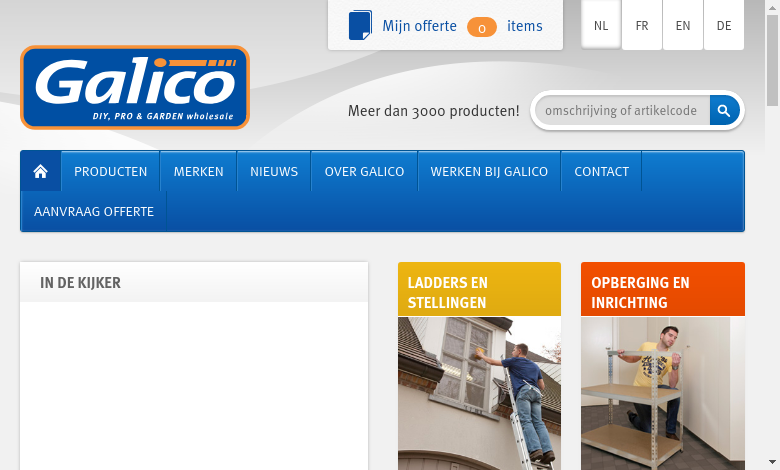Open LADDERS EN STELLINGEN category heading

[480, 289]
